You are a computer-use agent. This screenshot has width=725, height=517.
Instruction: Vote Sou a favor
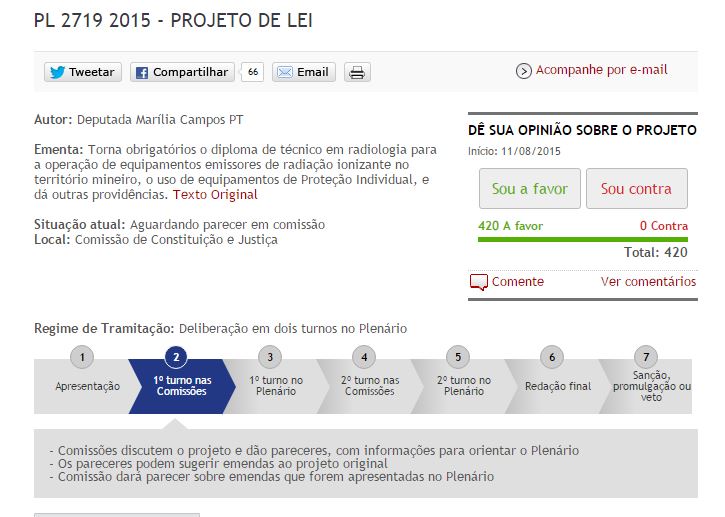coord(529,189)
